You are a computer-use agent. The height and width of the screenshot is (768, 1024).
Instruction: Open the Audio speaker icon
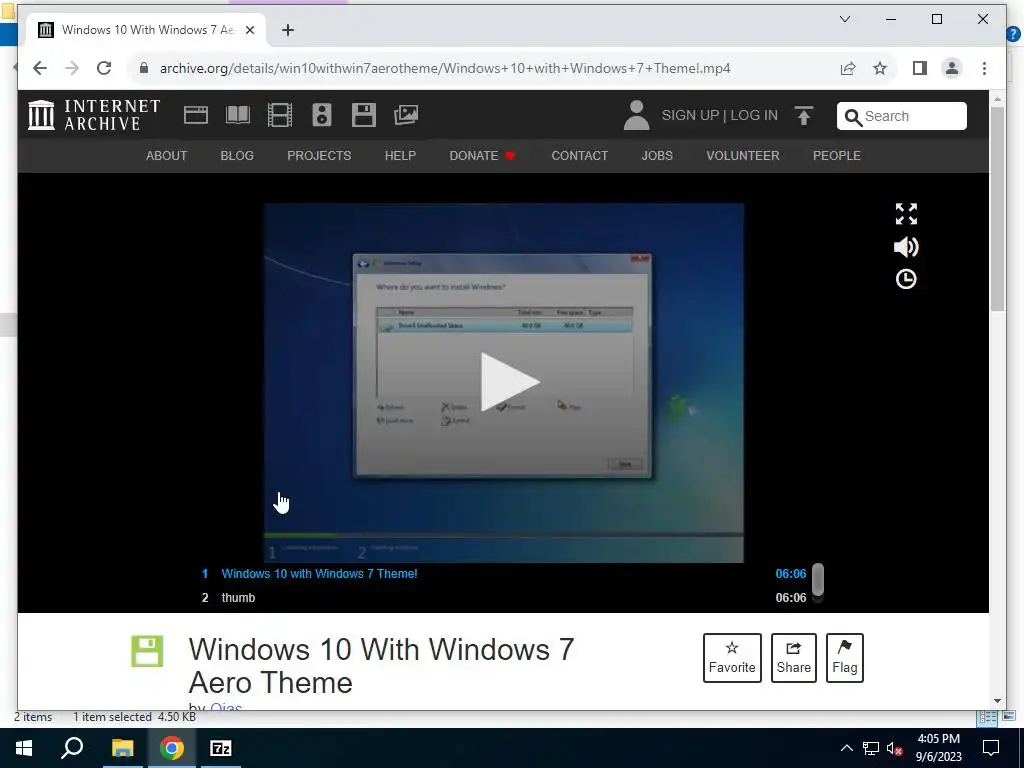pos(321,115)
